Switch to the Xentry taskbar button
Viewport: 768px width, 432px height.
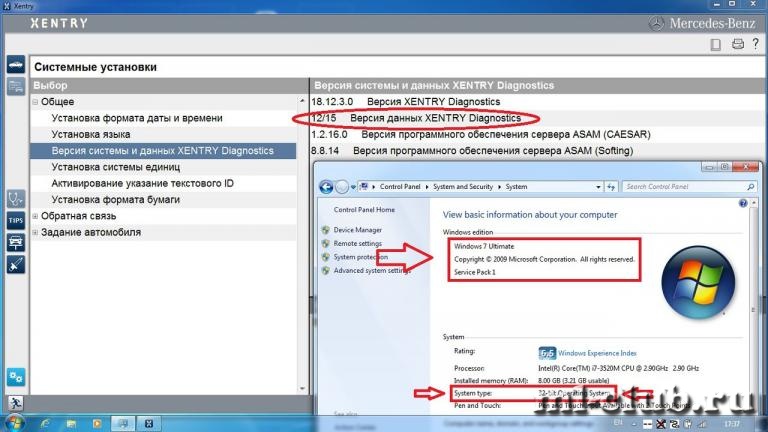click(149, 423)
